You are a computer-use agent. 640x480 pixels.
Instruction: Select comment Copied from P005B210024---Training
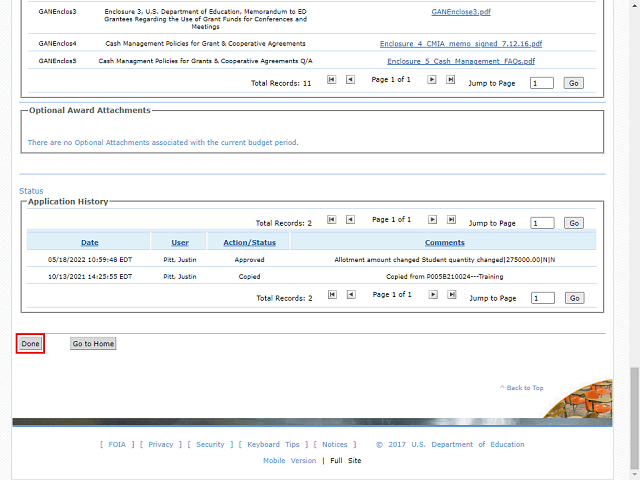(x=444, y=277)
